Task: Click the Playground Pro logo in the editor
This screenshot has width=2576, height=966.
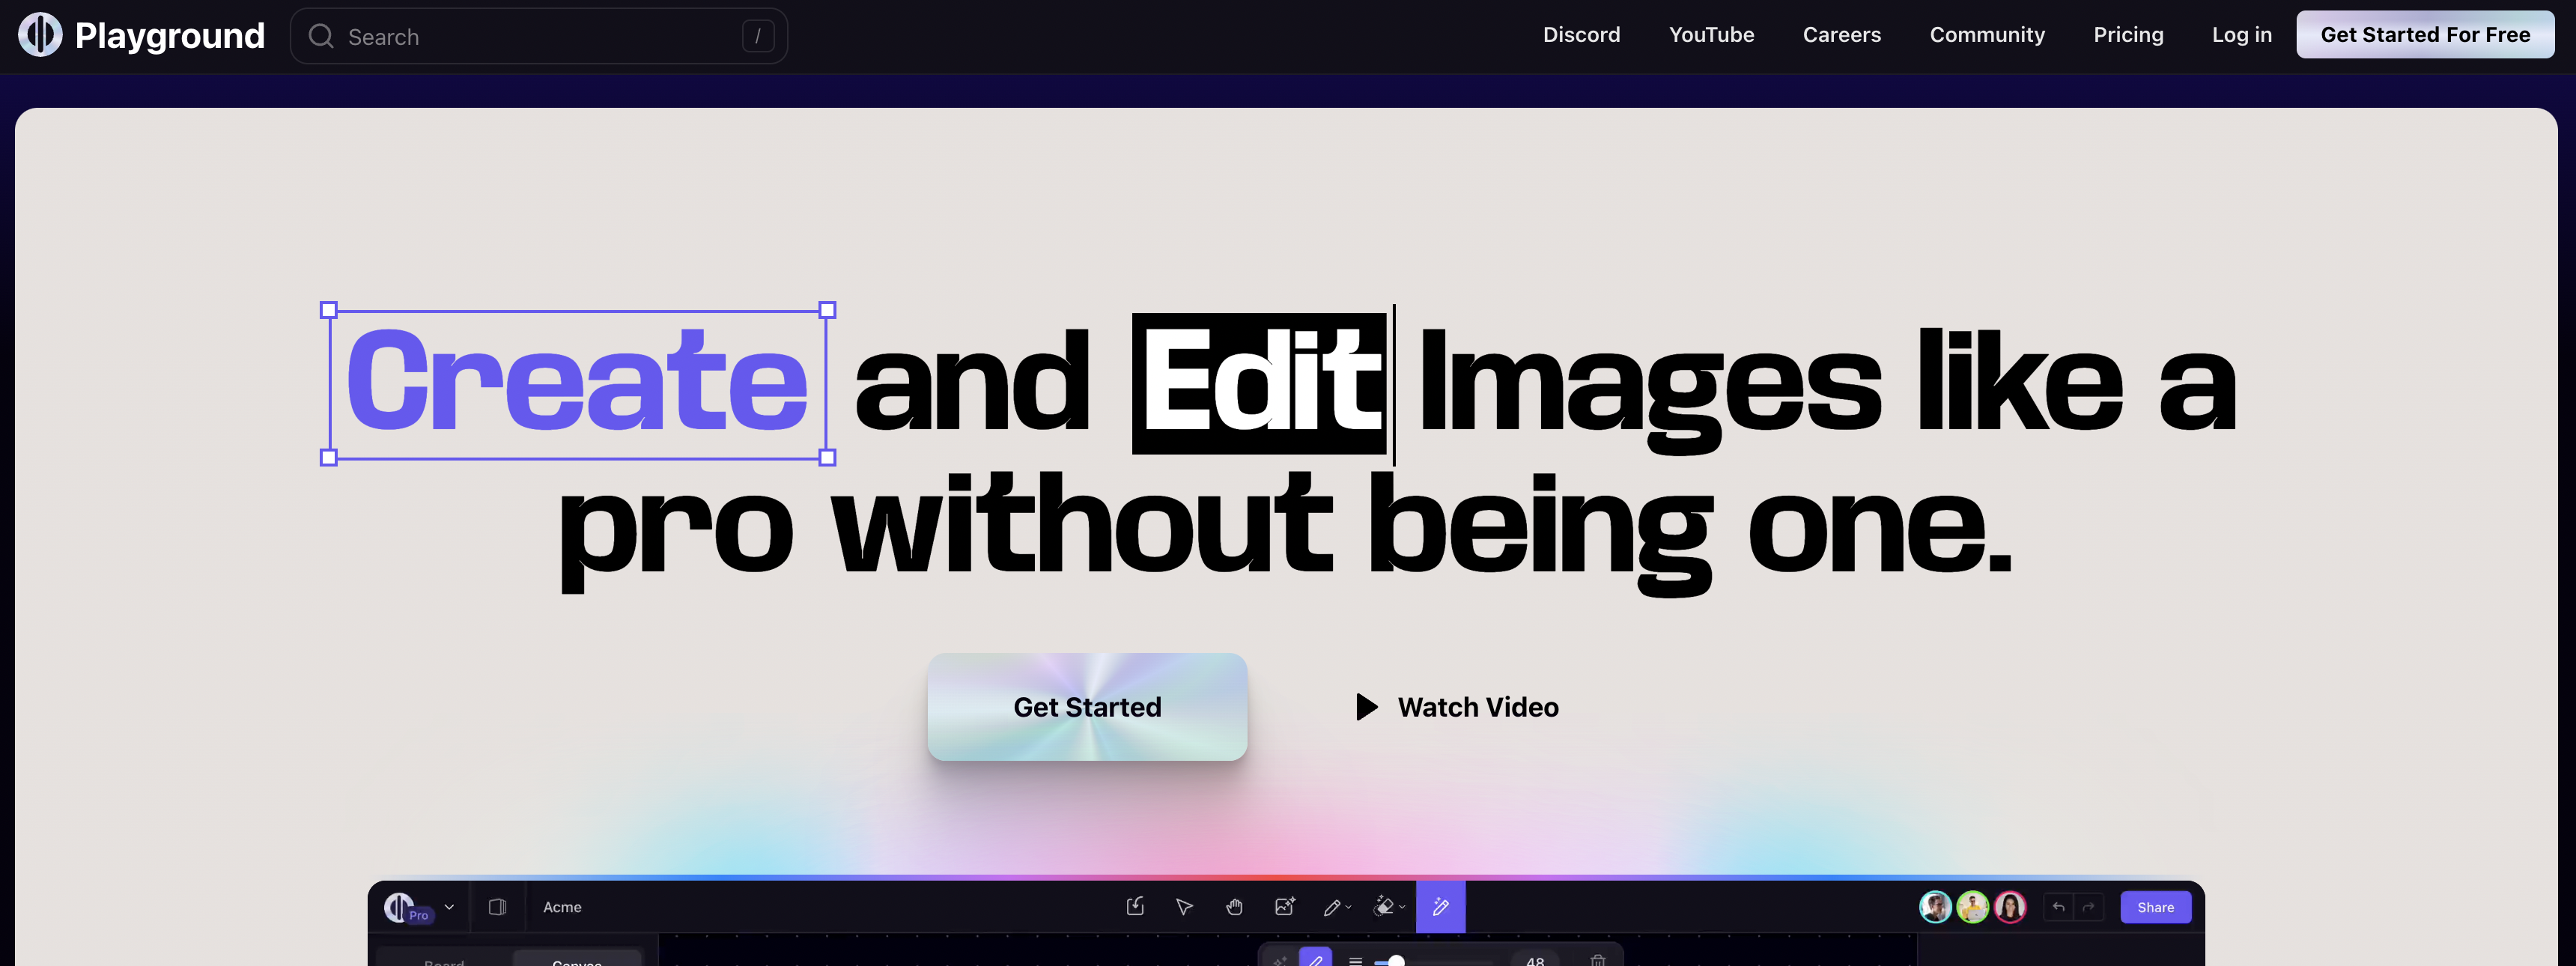Action: click(407, 908)
